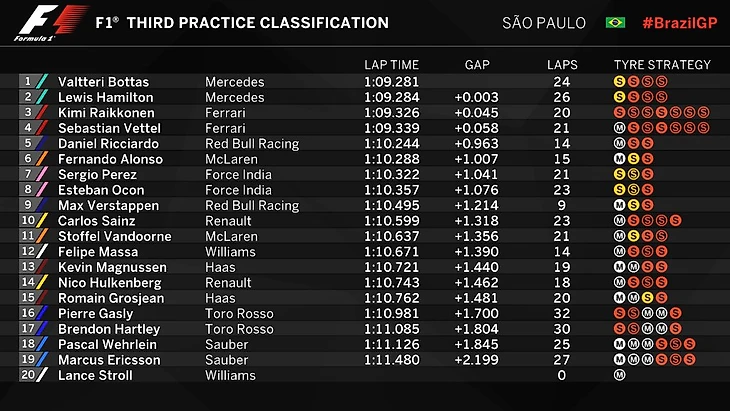Click the position 20 badge for Stroll
This screenshot has width=730, height=411.
coord(27,375)
